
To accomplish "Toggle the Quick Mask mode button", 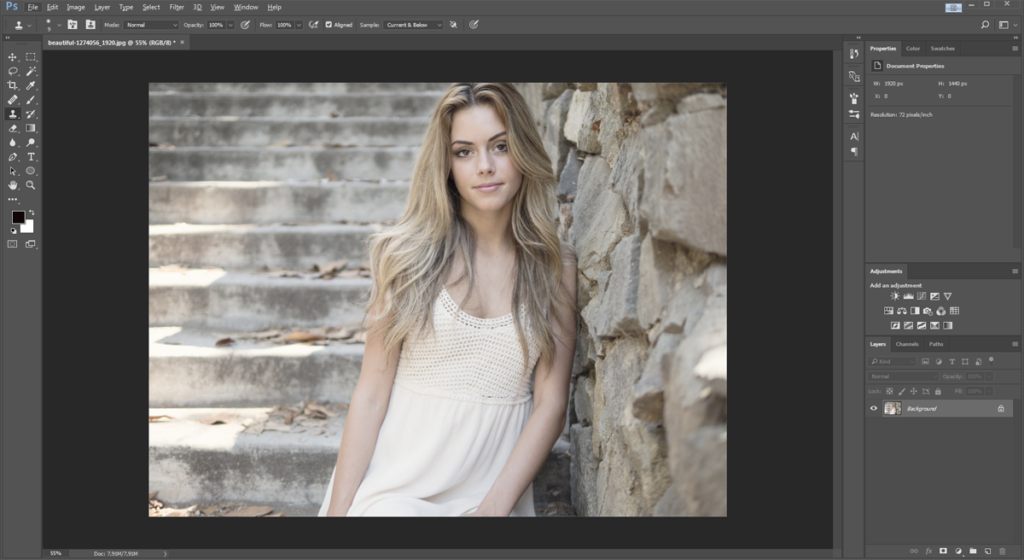I will [13, 243].
